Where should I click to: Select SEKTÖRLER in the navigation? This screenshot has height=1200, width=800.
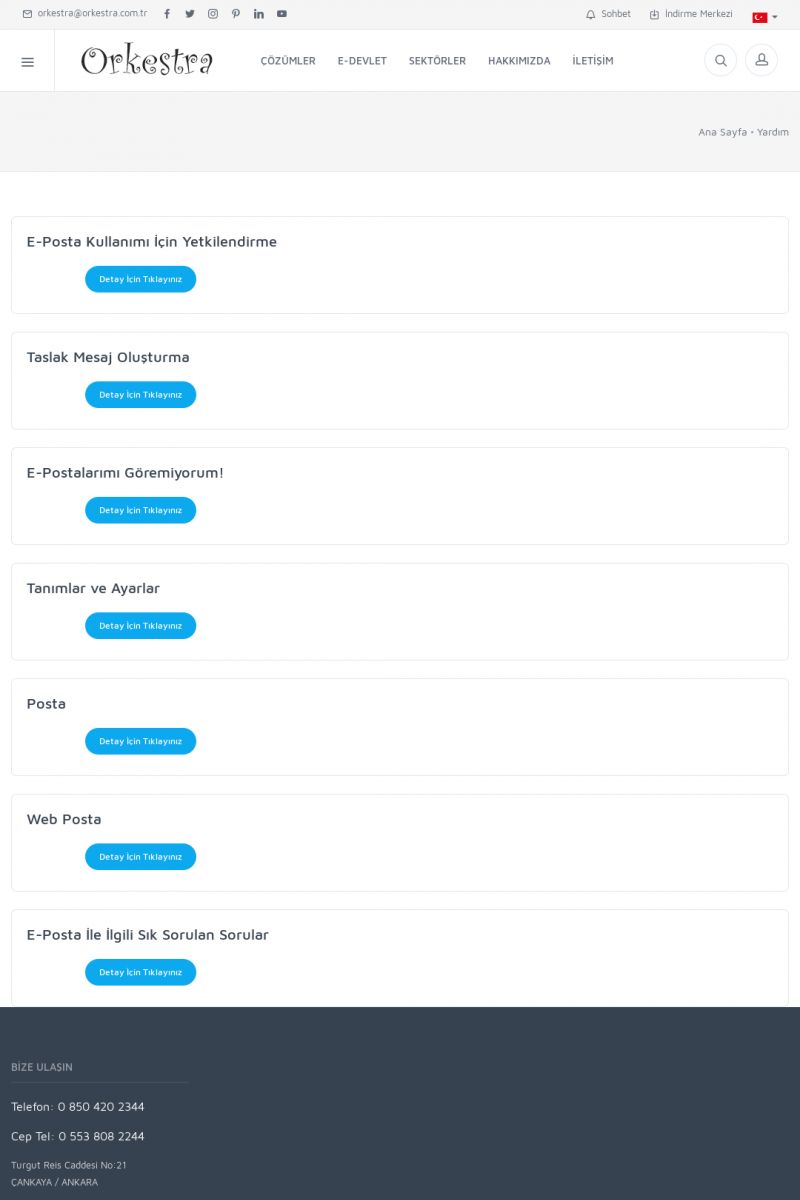pyautogui.click(x=437, y=61)
